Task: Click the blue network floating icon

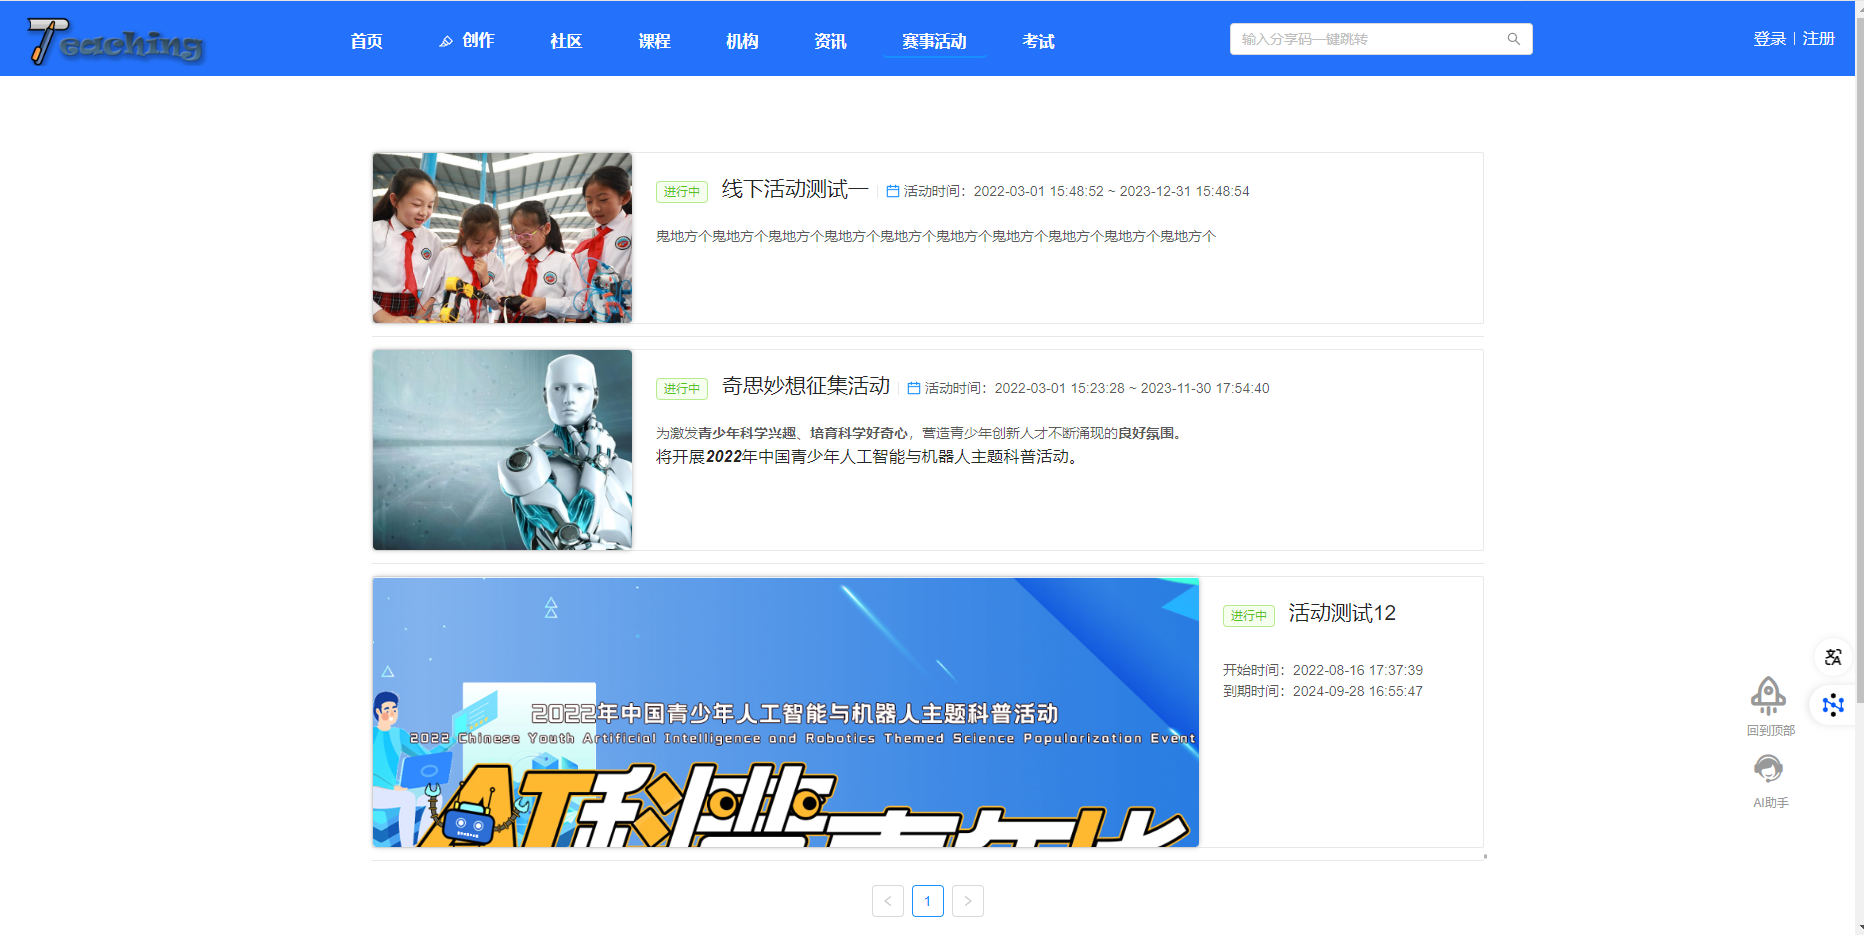Action: (1832, 705)
